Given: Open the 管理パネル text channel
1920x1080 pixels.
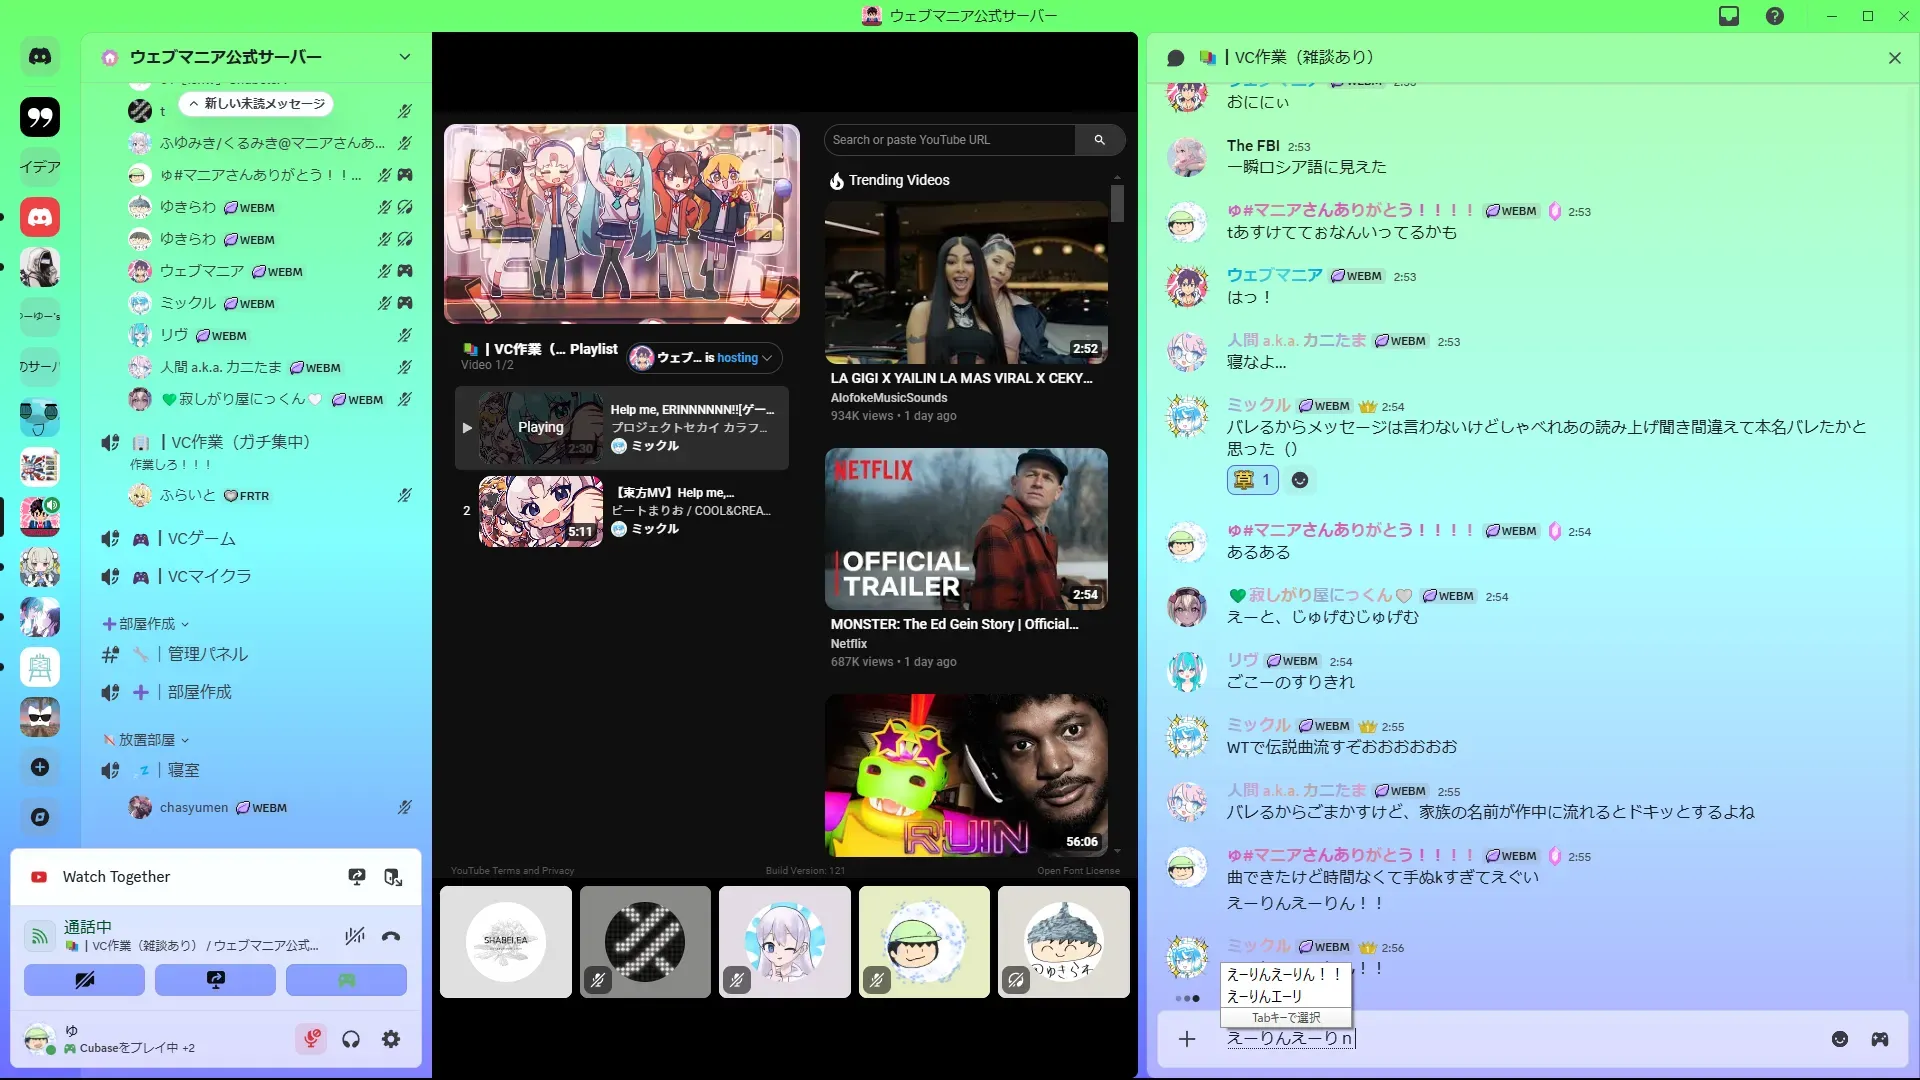Looking at the screenshot, I should (x=207, y=654).
